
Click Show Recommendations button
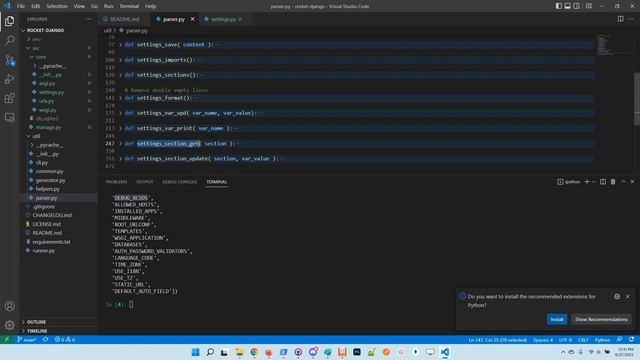(601, 319)
